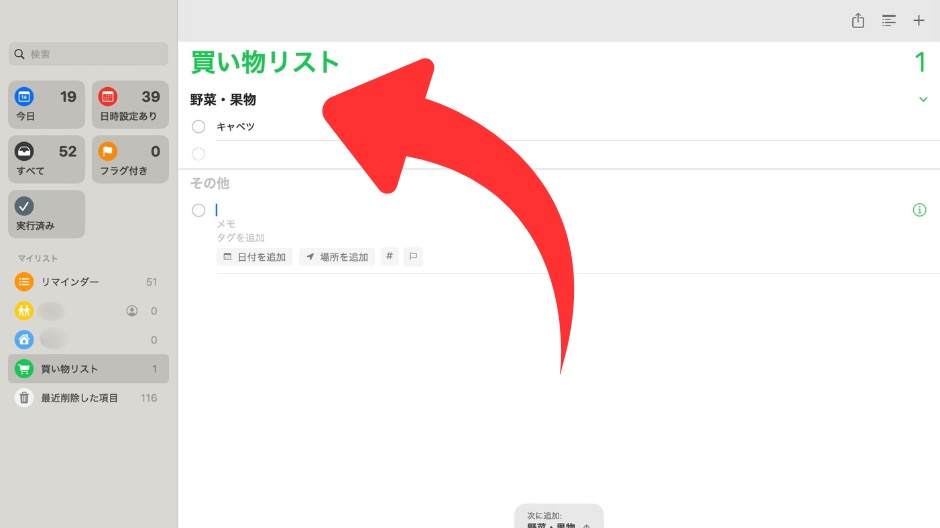Select the yellow family-icon list
The height and width of the screenshot is (528, 940).
88,310
